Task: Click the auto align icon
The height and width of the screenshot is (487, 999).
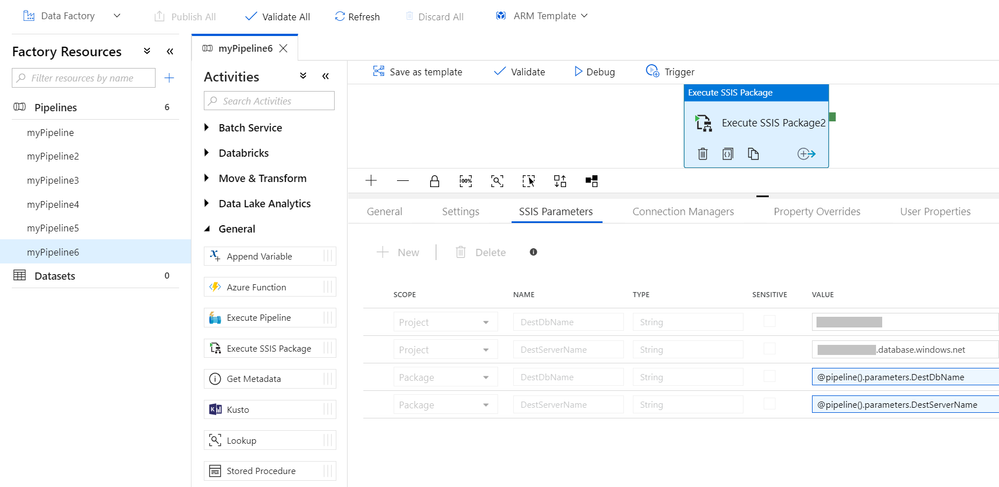Action: 560,181
